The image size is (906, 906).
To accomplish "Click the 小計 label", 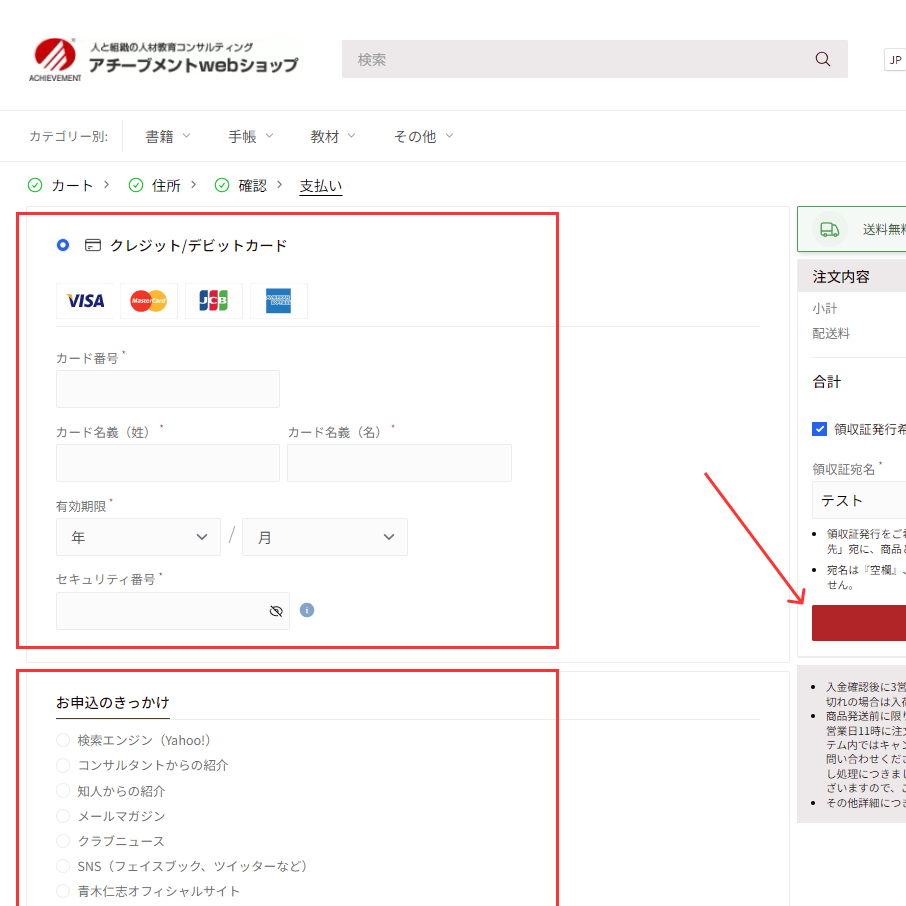I will (825, 309).
